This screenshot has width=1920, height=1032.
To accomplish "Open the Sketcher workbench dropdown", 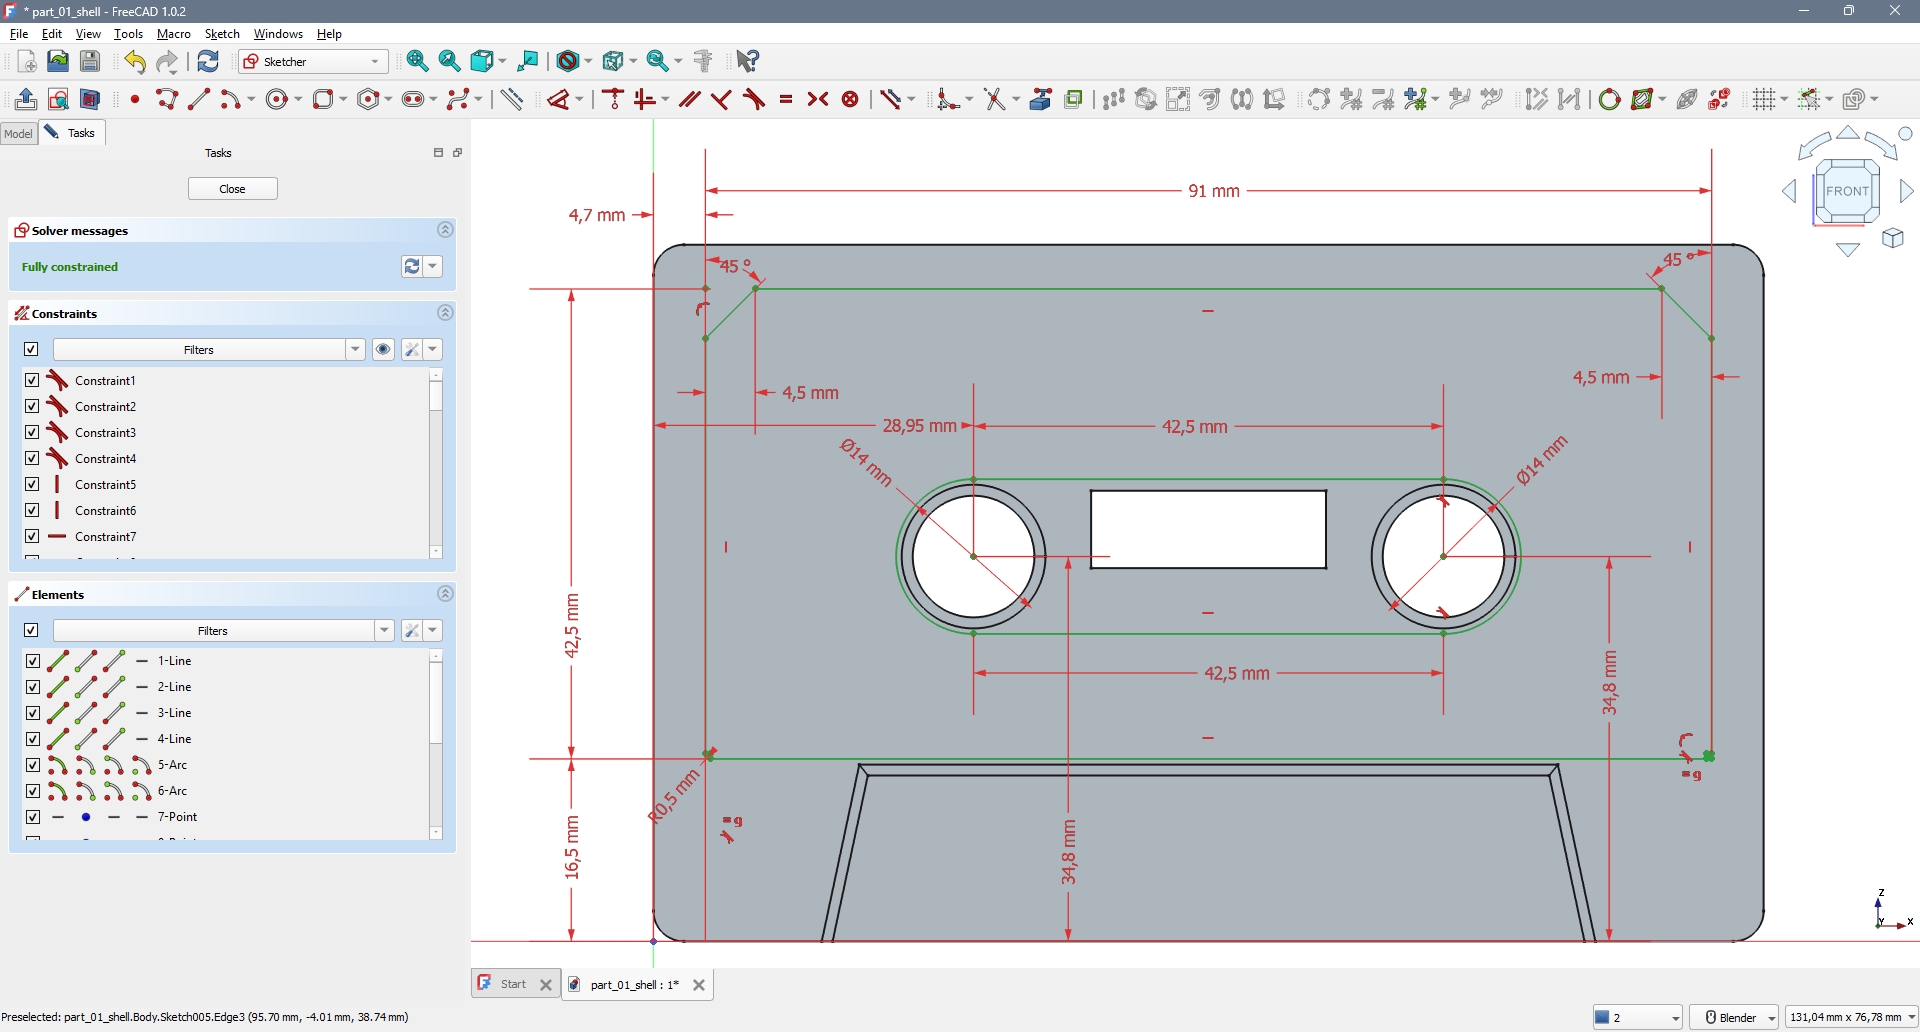I will [313, 61].
